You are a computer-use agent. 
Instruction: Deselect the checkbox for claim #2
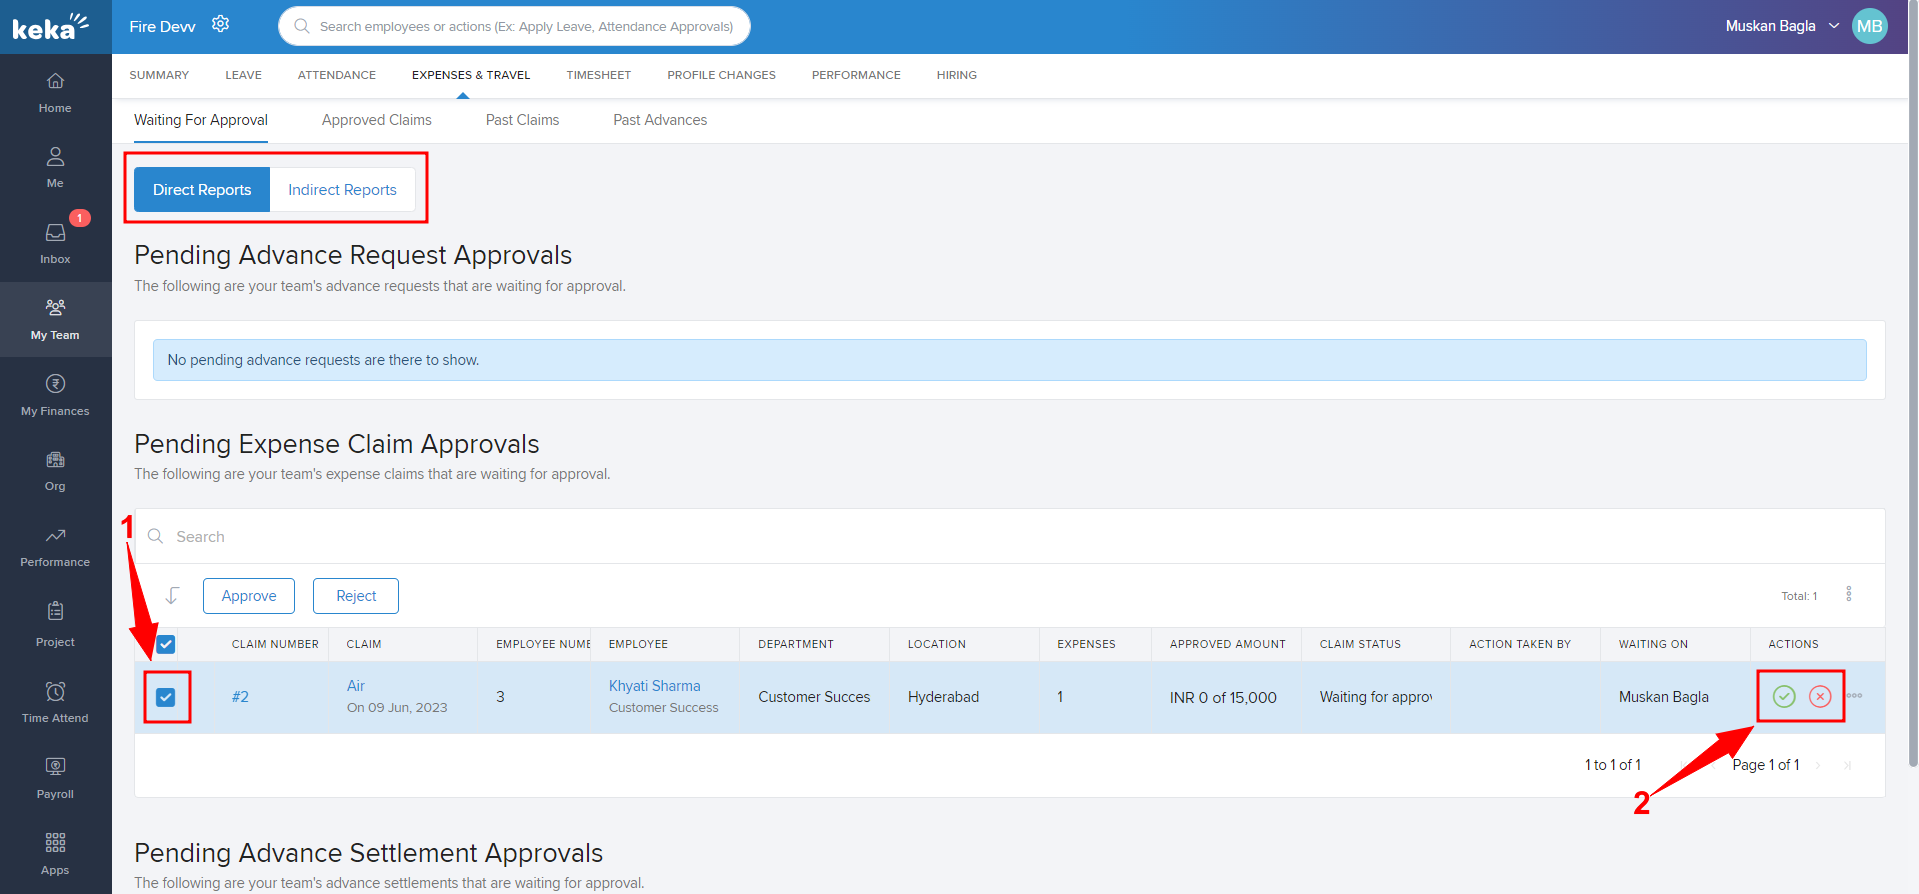[x=166, y=697]
